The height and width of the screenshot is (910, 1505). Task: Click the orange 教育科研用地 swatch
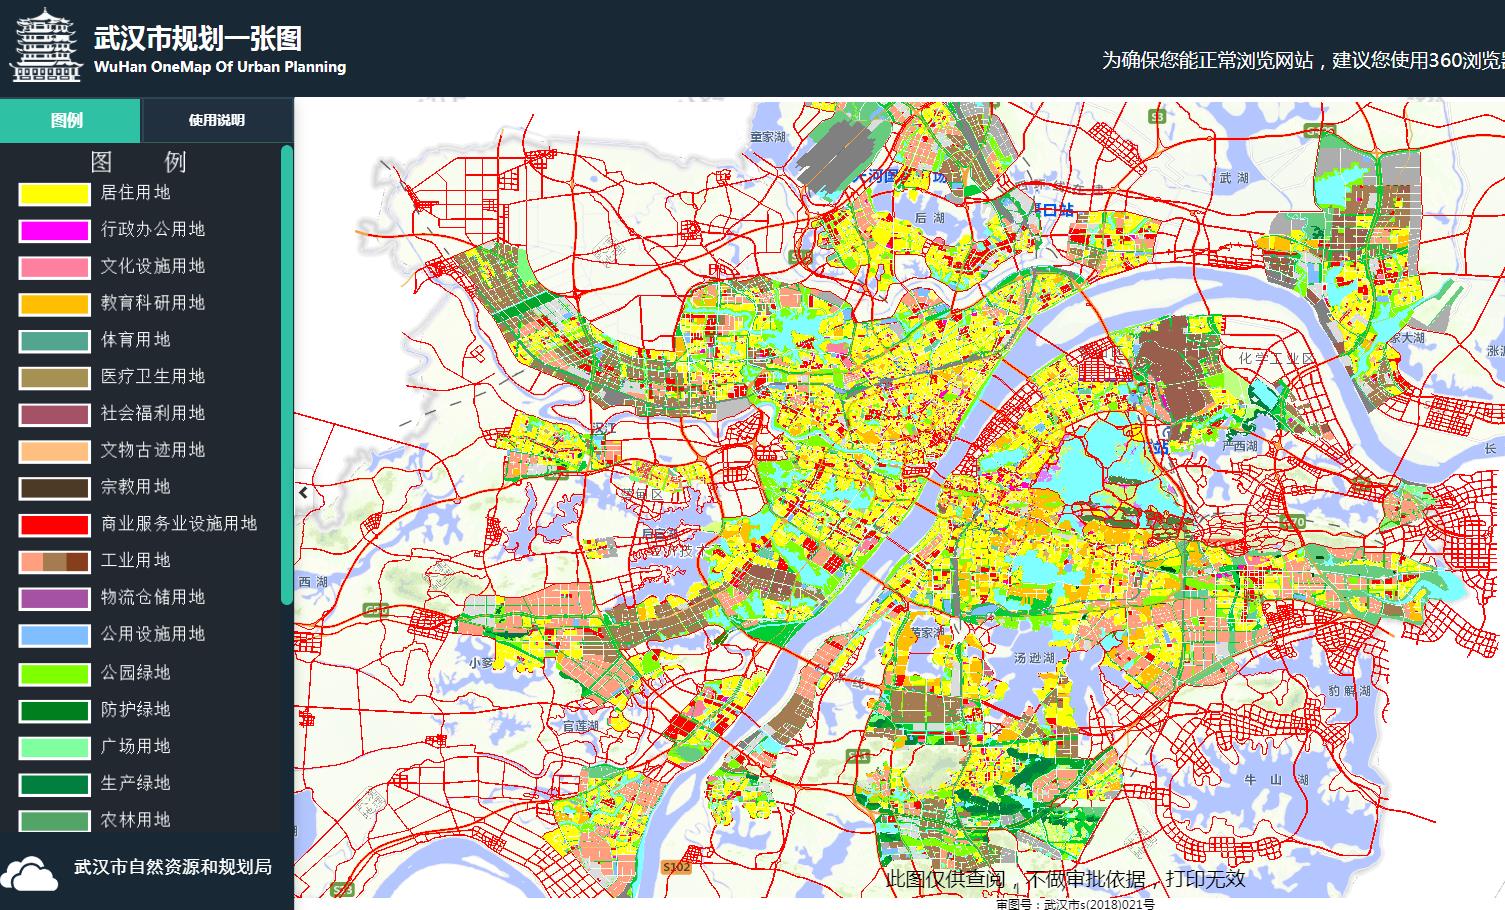pos(54,304)
